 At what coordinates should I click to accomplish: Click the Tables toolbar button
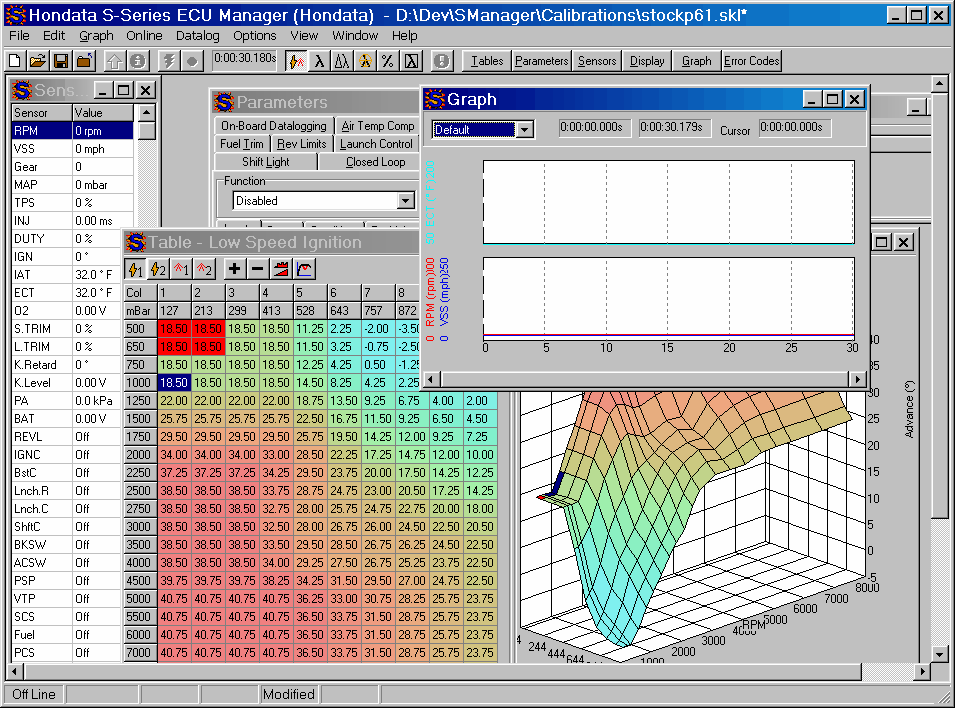[x=487, y=61]
